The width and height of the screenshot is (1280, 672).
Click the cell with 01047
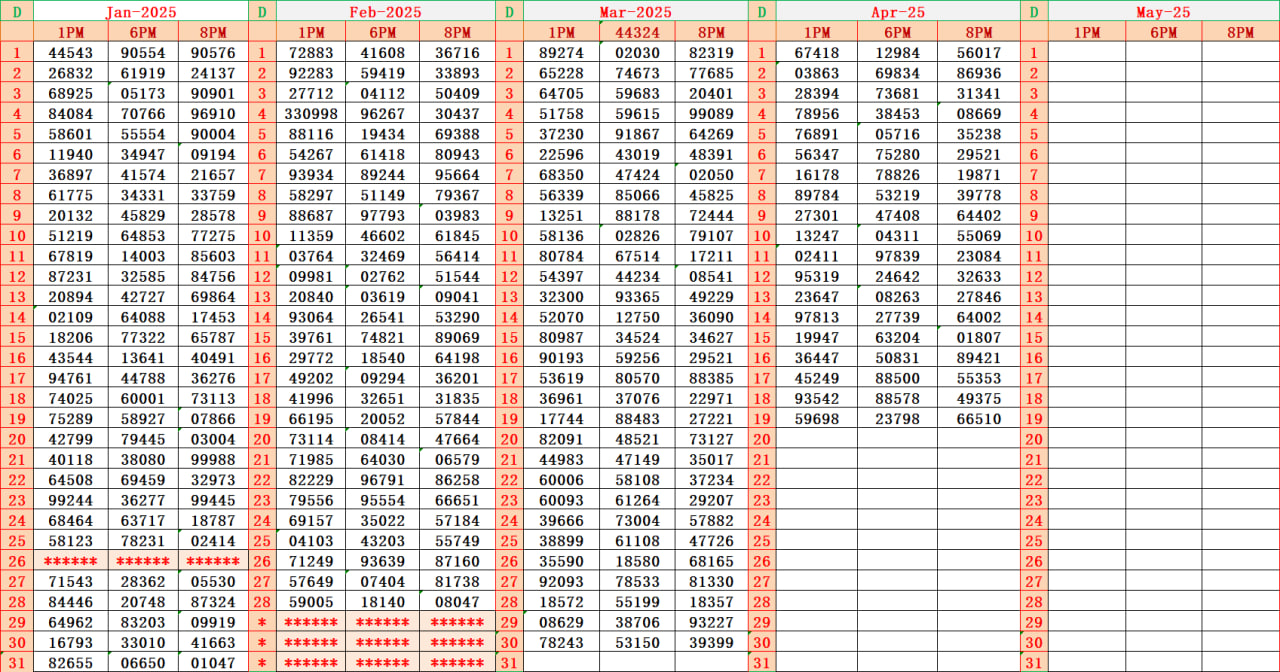pyautogui.click(x=213, y=662)
